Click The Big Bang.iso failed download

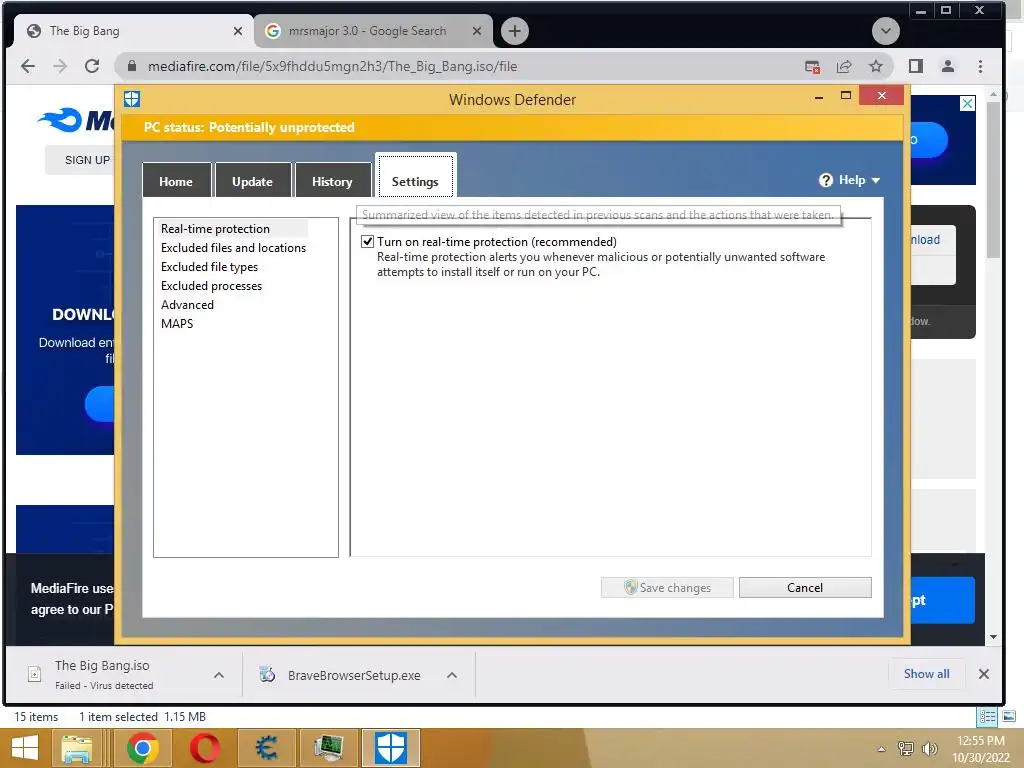point(104,675)
